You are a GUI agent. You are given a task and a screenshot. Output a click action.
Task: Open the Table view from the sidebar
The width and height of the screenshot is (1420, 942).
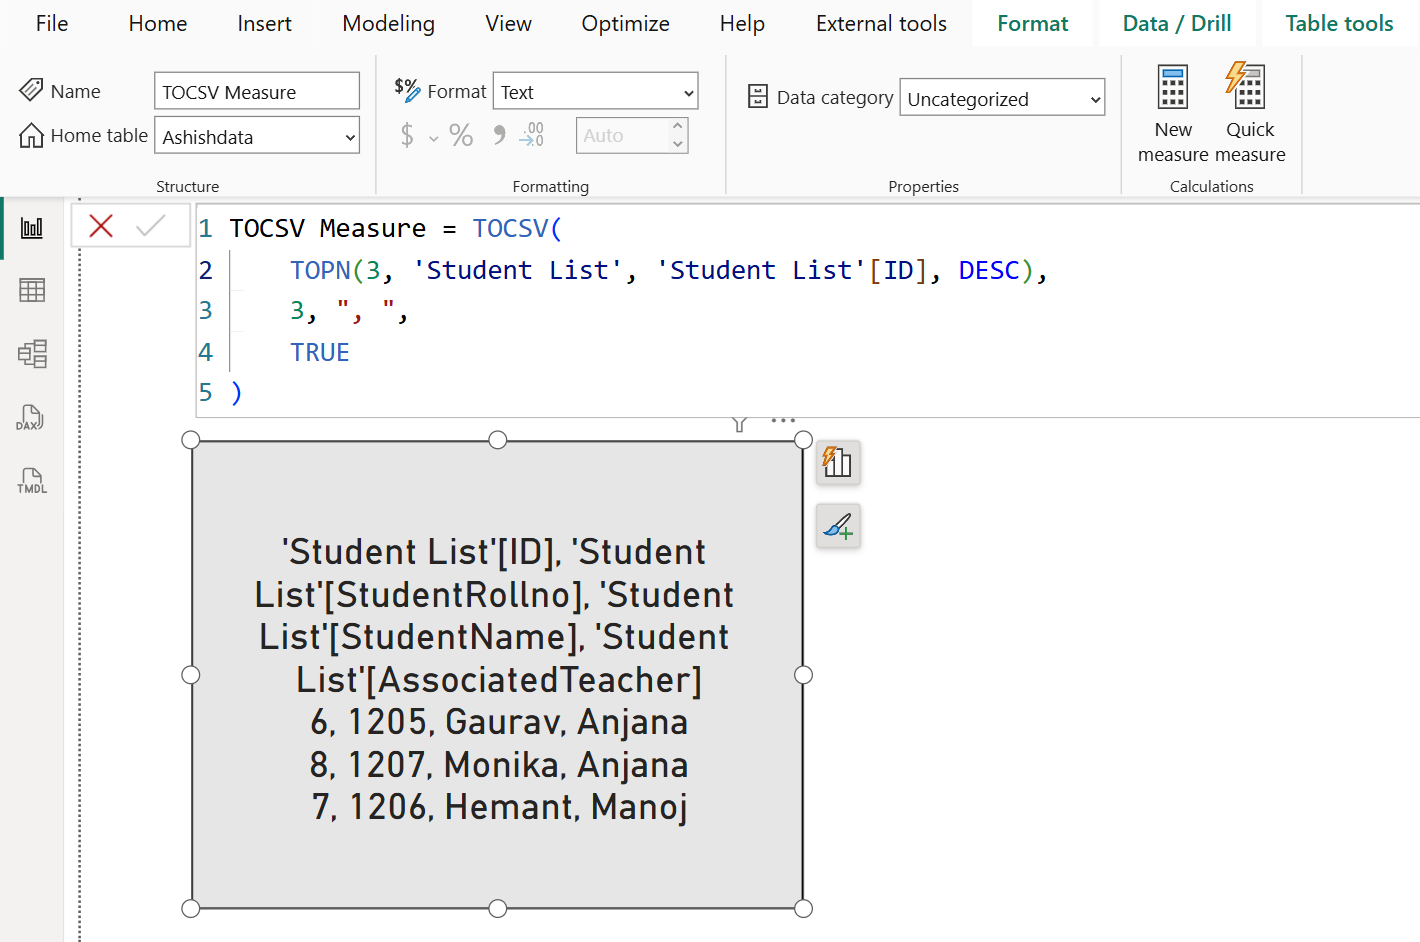click(31, 290)
